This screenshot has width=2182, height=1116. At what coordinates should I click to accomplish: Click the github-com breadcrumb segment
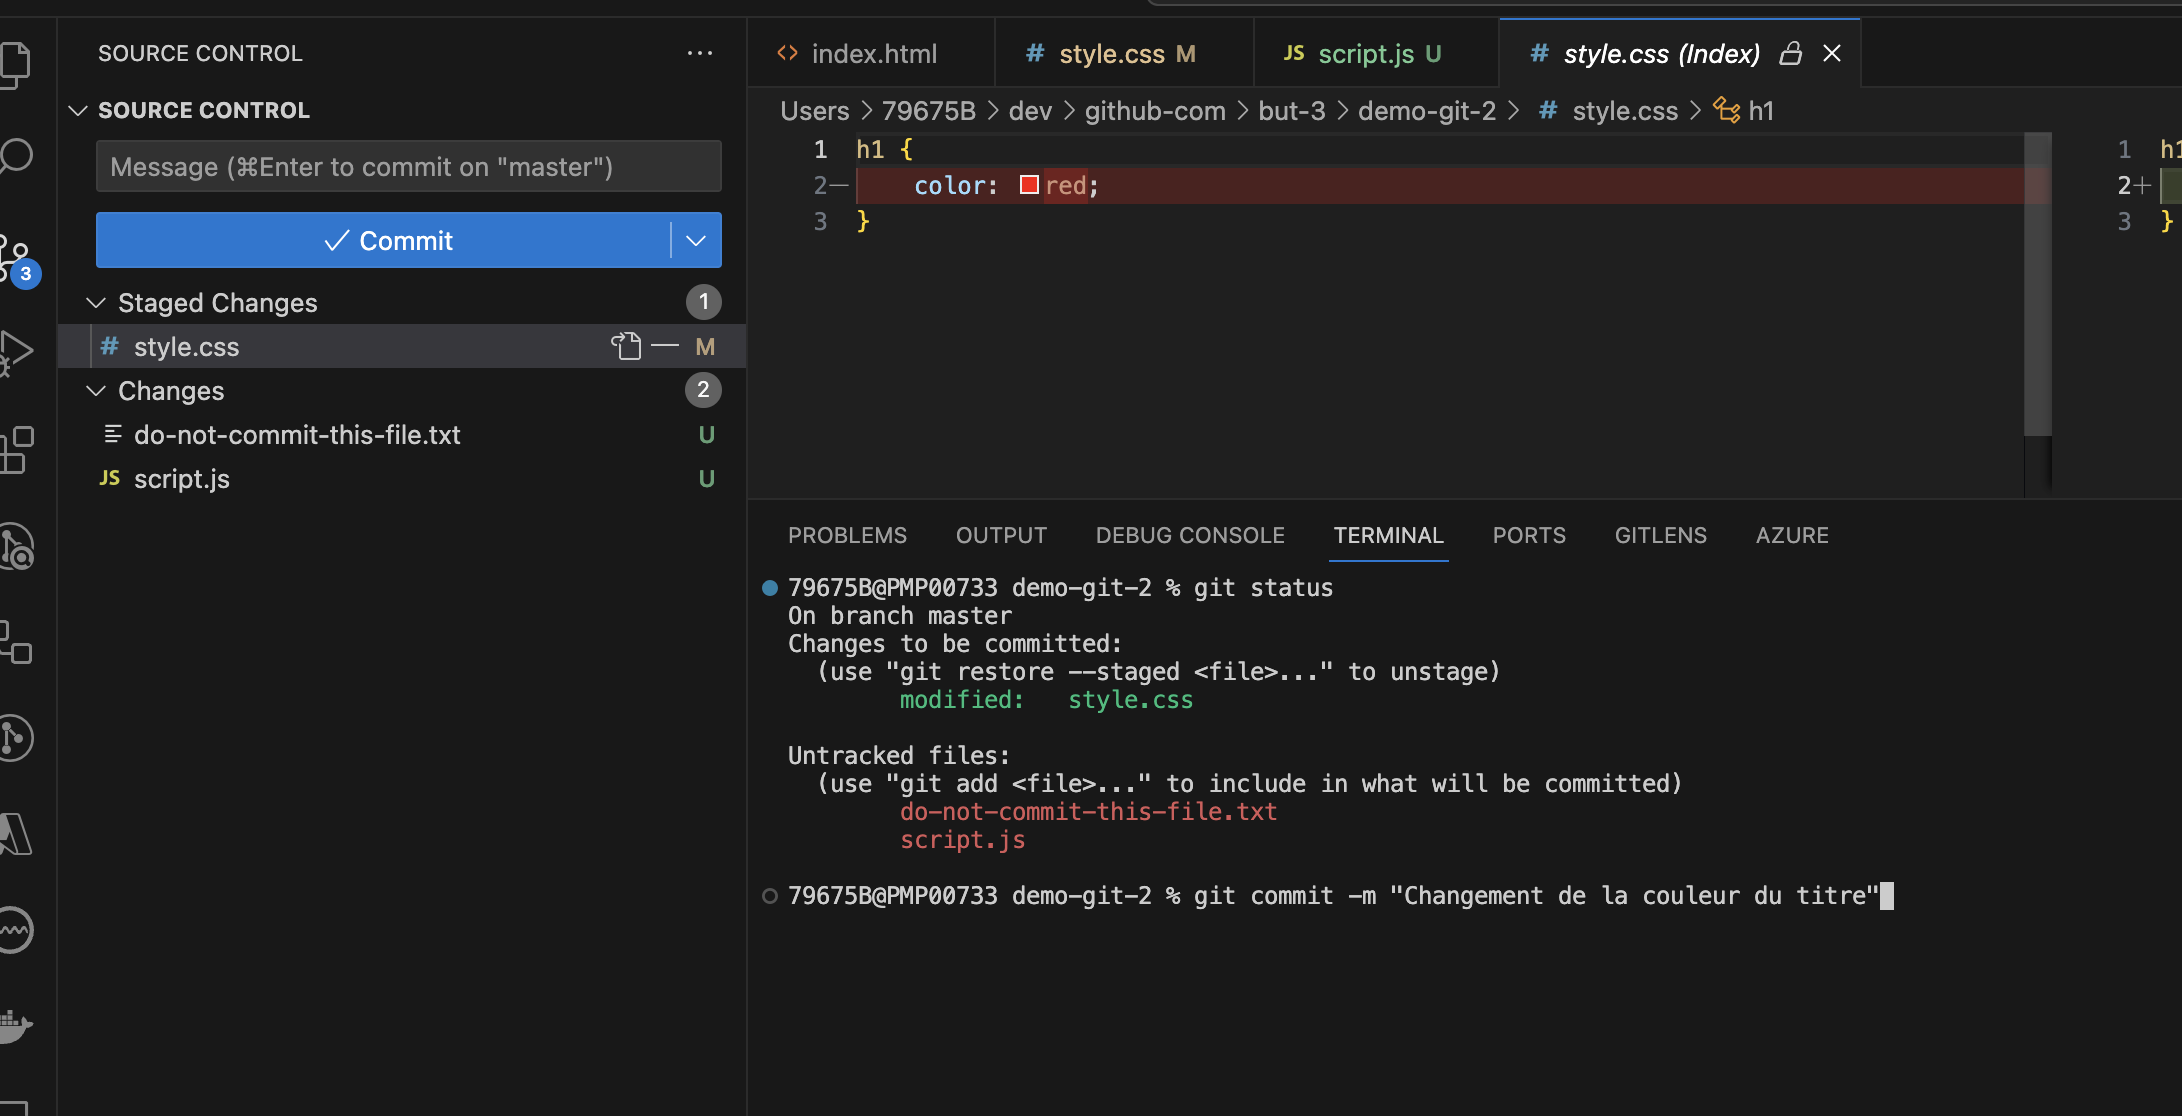1155,110
